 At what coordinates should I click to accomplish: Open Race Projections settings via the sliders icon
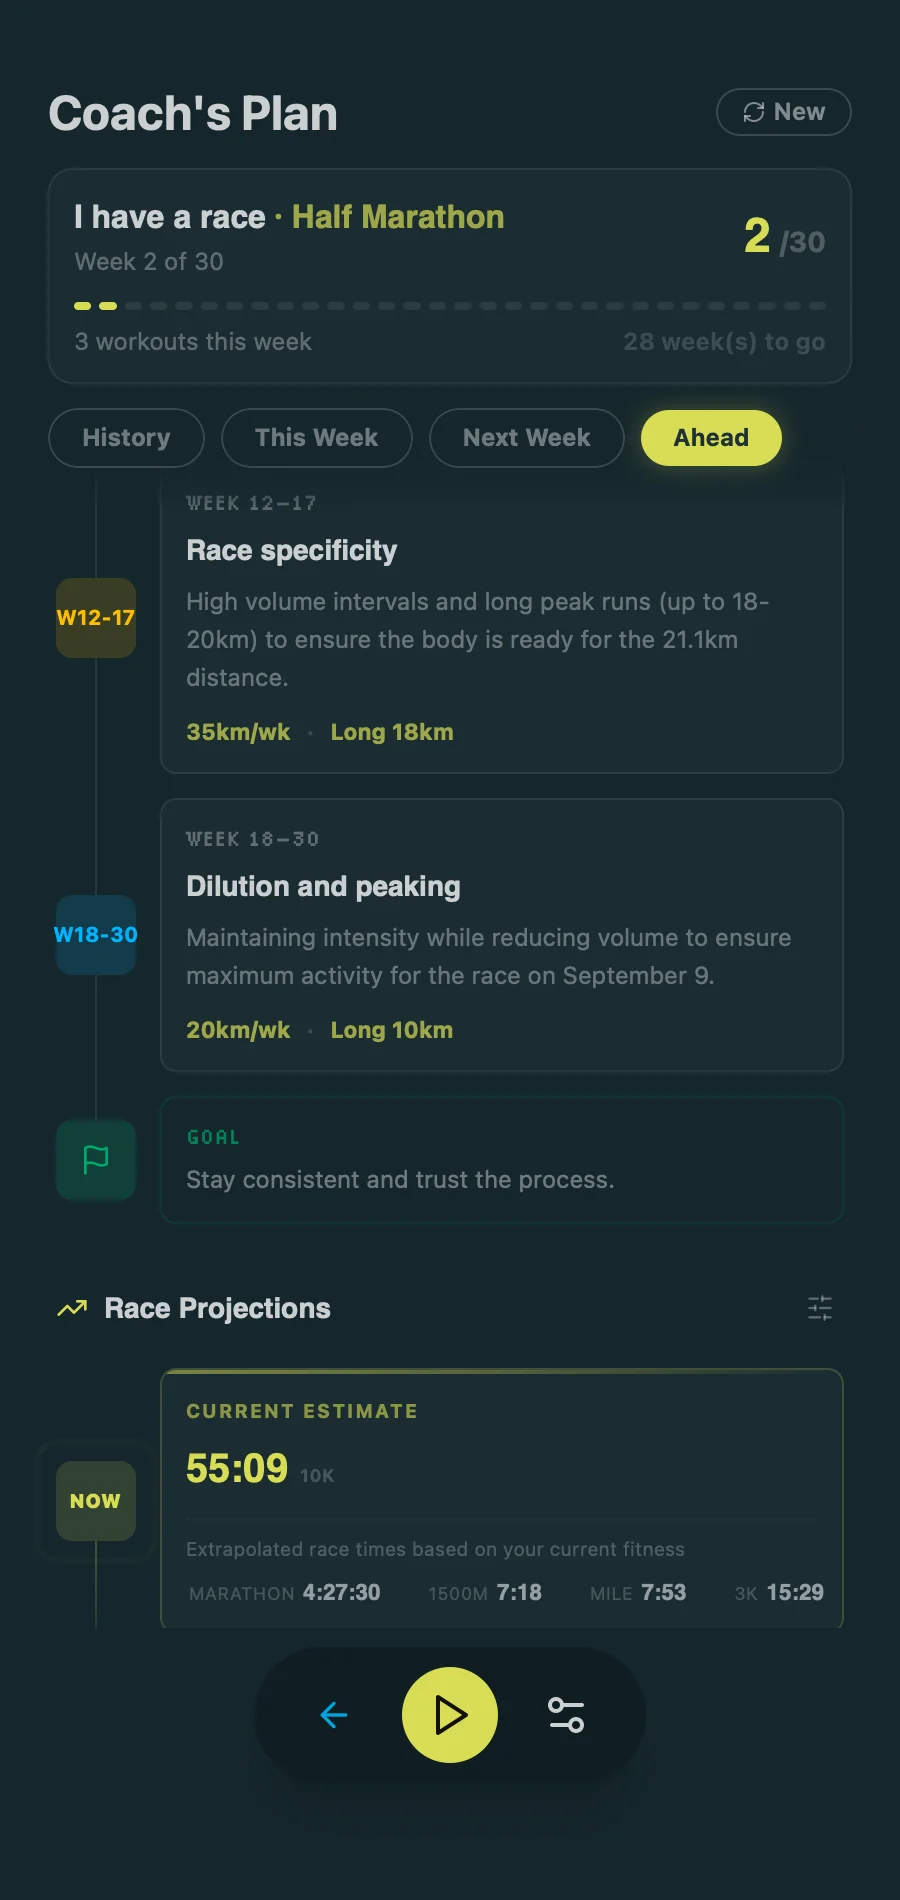(820, 1308)
